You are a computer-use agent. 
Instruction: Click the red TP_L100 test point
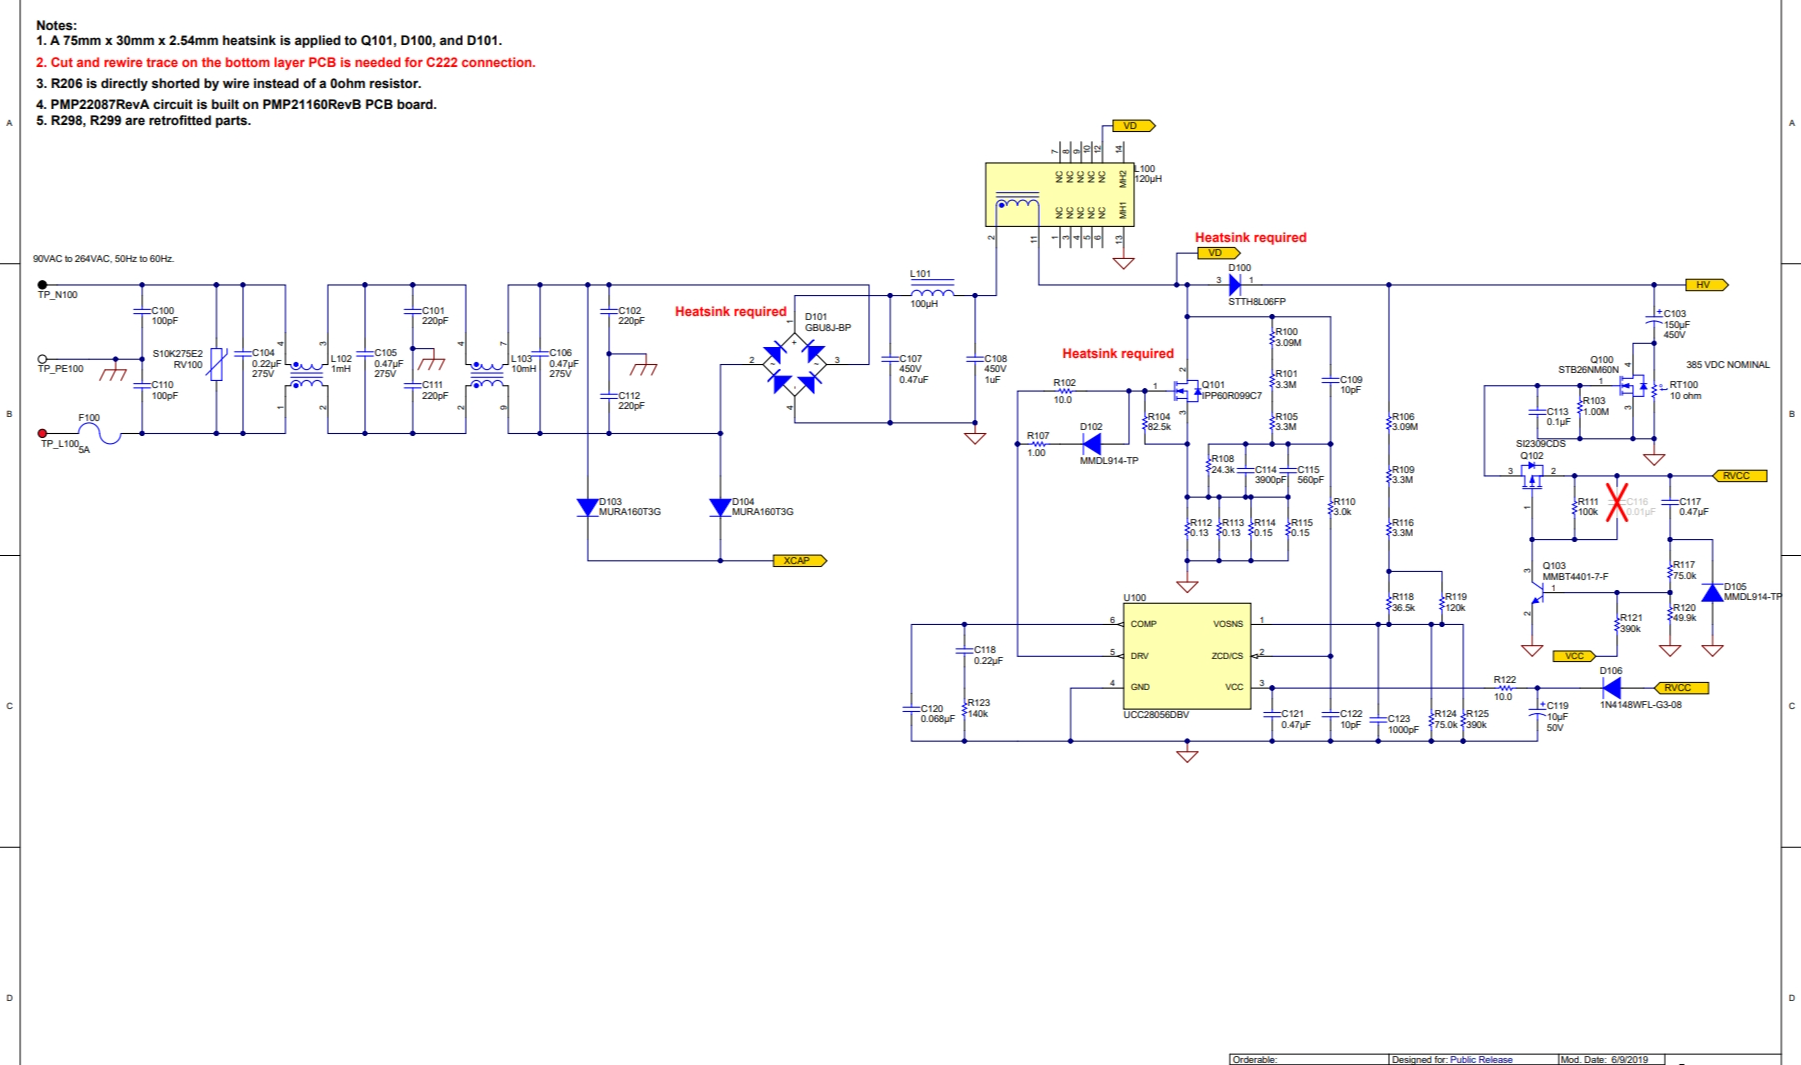pyautogui.click(x=42, y=434)
